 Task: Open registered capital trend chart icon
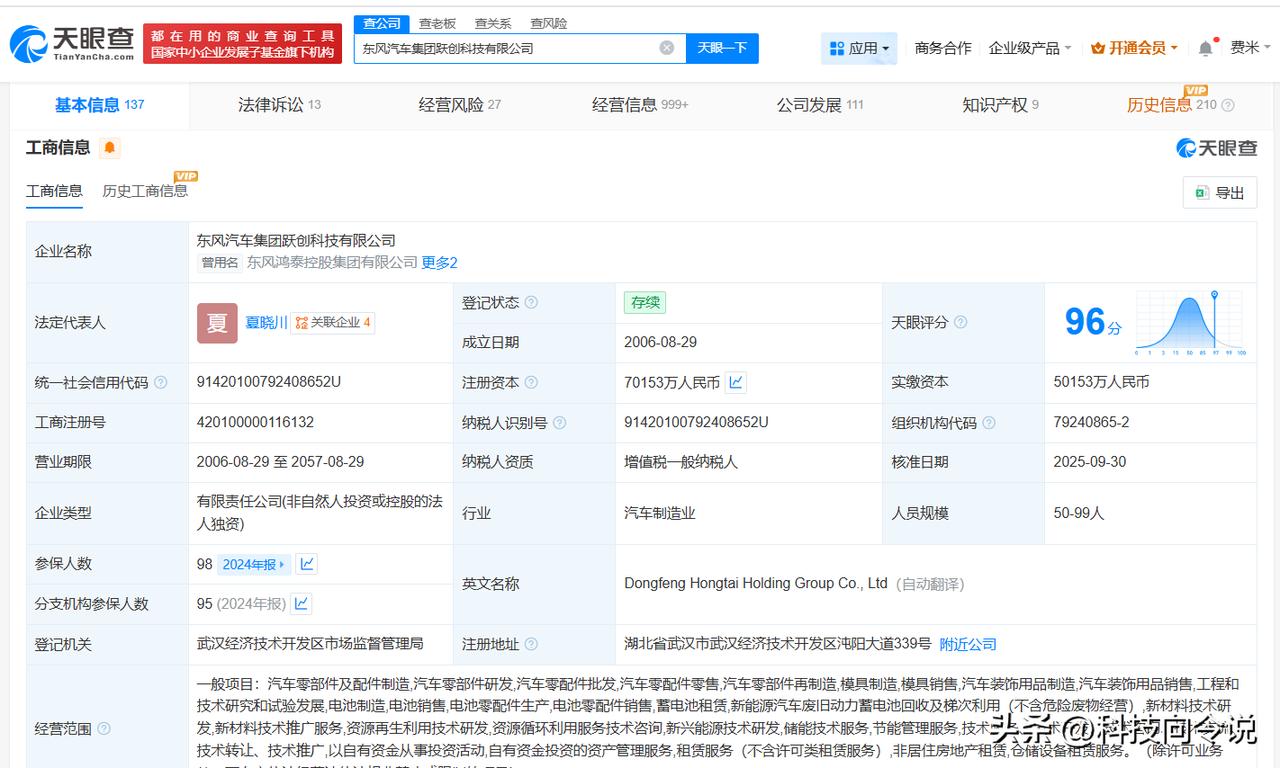click(x=736, y=382)
